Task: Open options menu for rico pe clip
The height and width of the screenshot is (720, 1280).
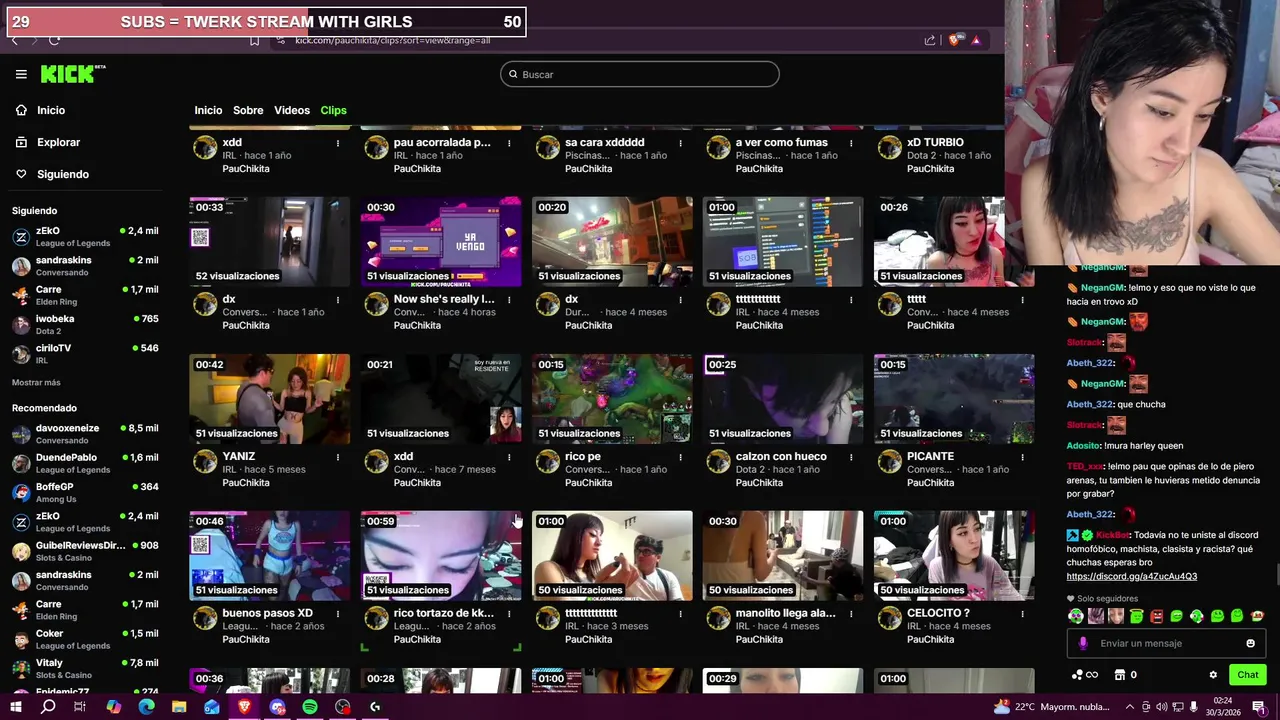Action: [x=680, y=457]
